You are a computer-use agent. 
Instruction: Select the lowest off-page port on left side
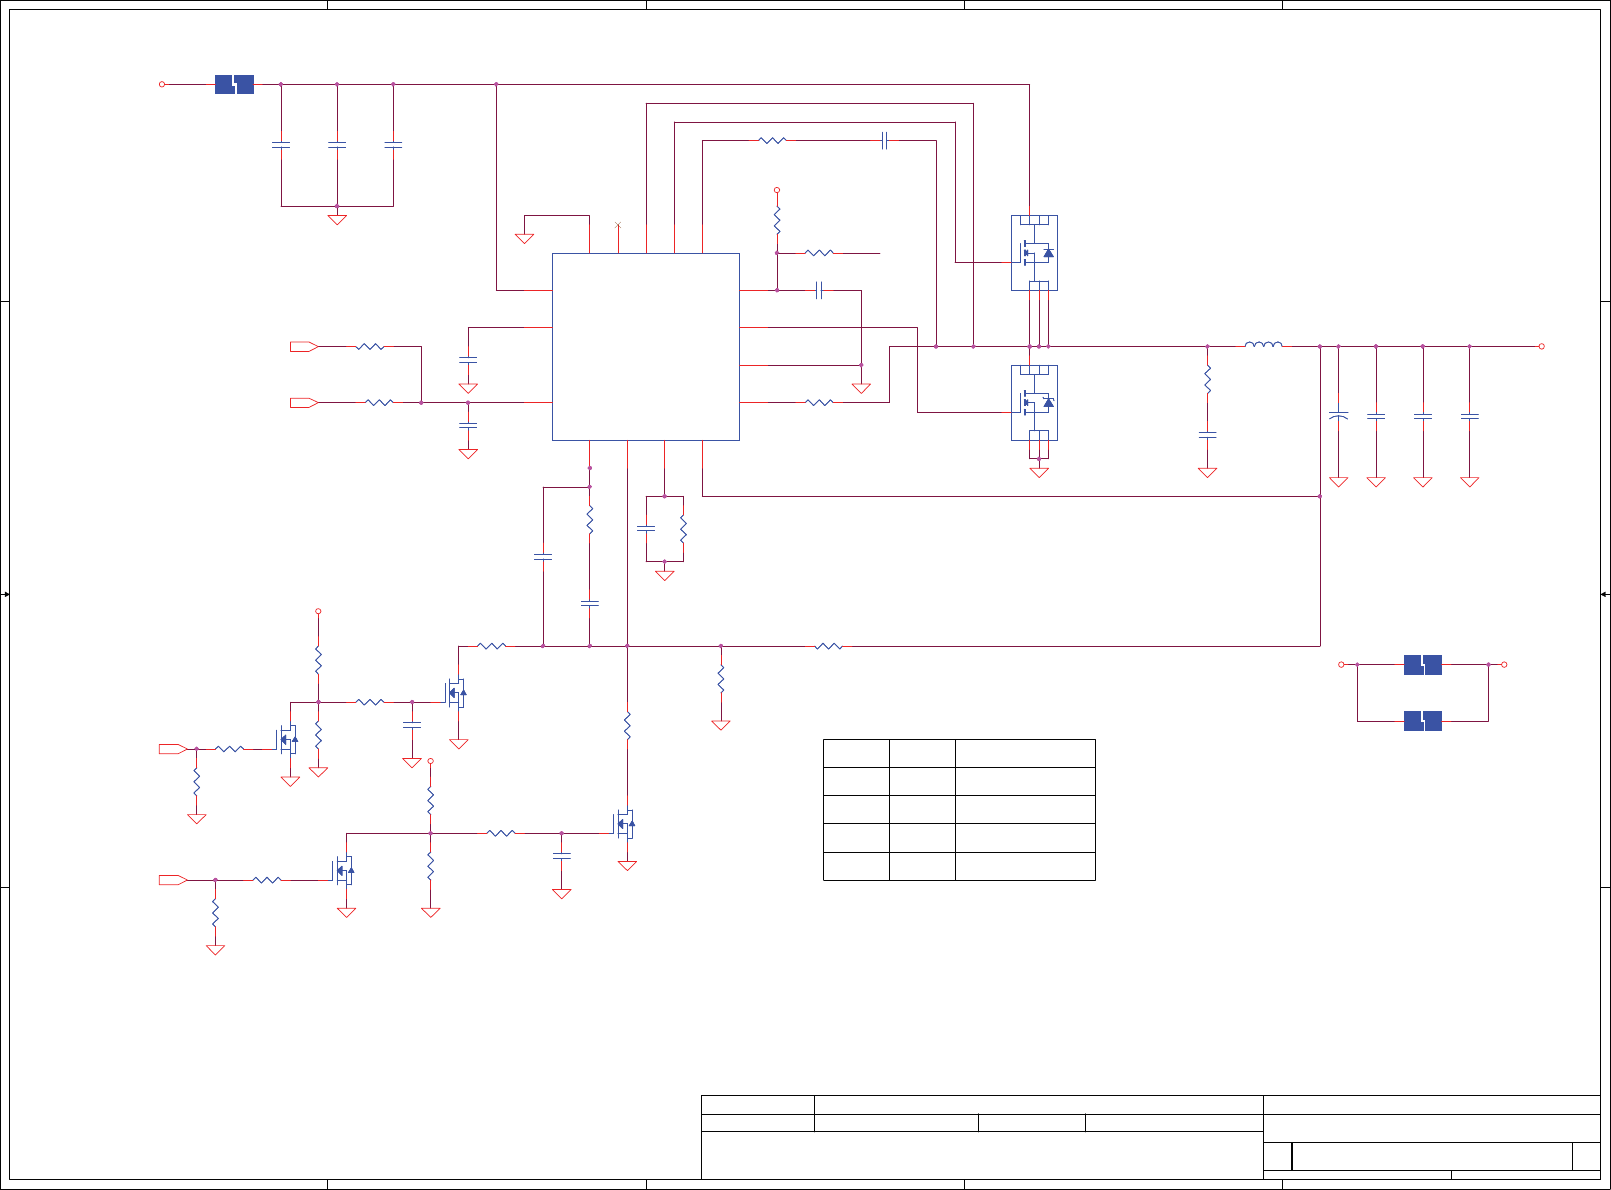tap(173, 880)
